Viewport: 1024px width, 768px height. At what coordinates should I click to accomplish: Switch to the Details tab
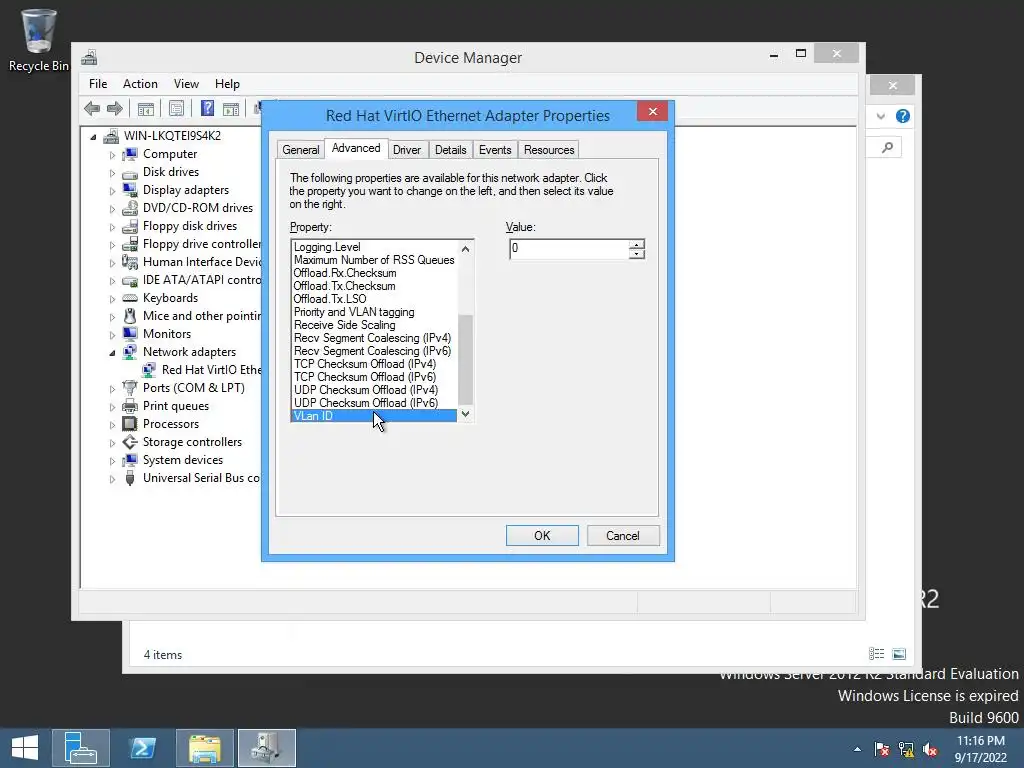(x=451, y=150)
